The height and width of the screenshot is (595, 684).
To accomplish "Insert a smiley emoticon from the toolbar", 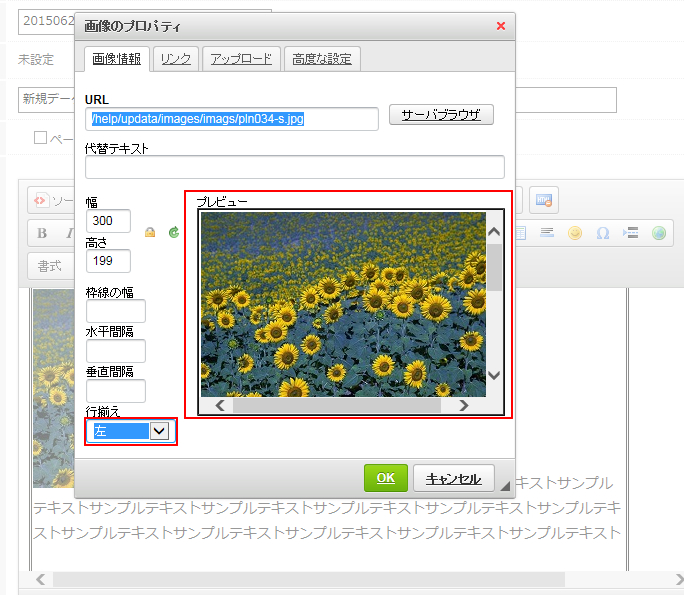I will tap(575, 233).
